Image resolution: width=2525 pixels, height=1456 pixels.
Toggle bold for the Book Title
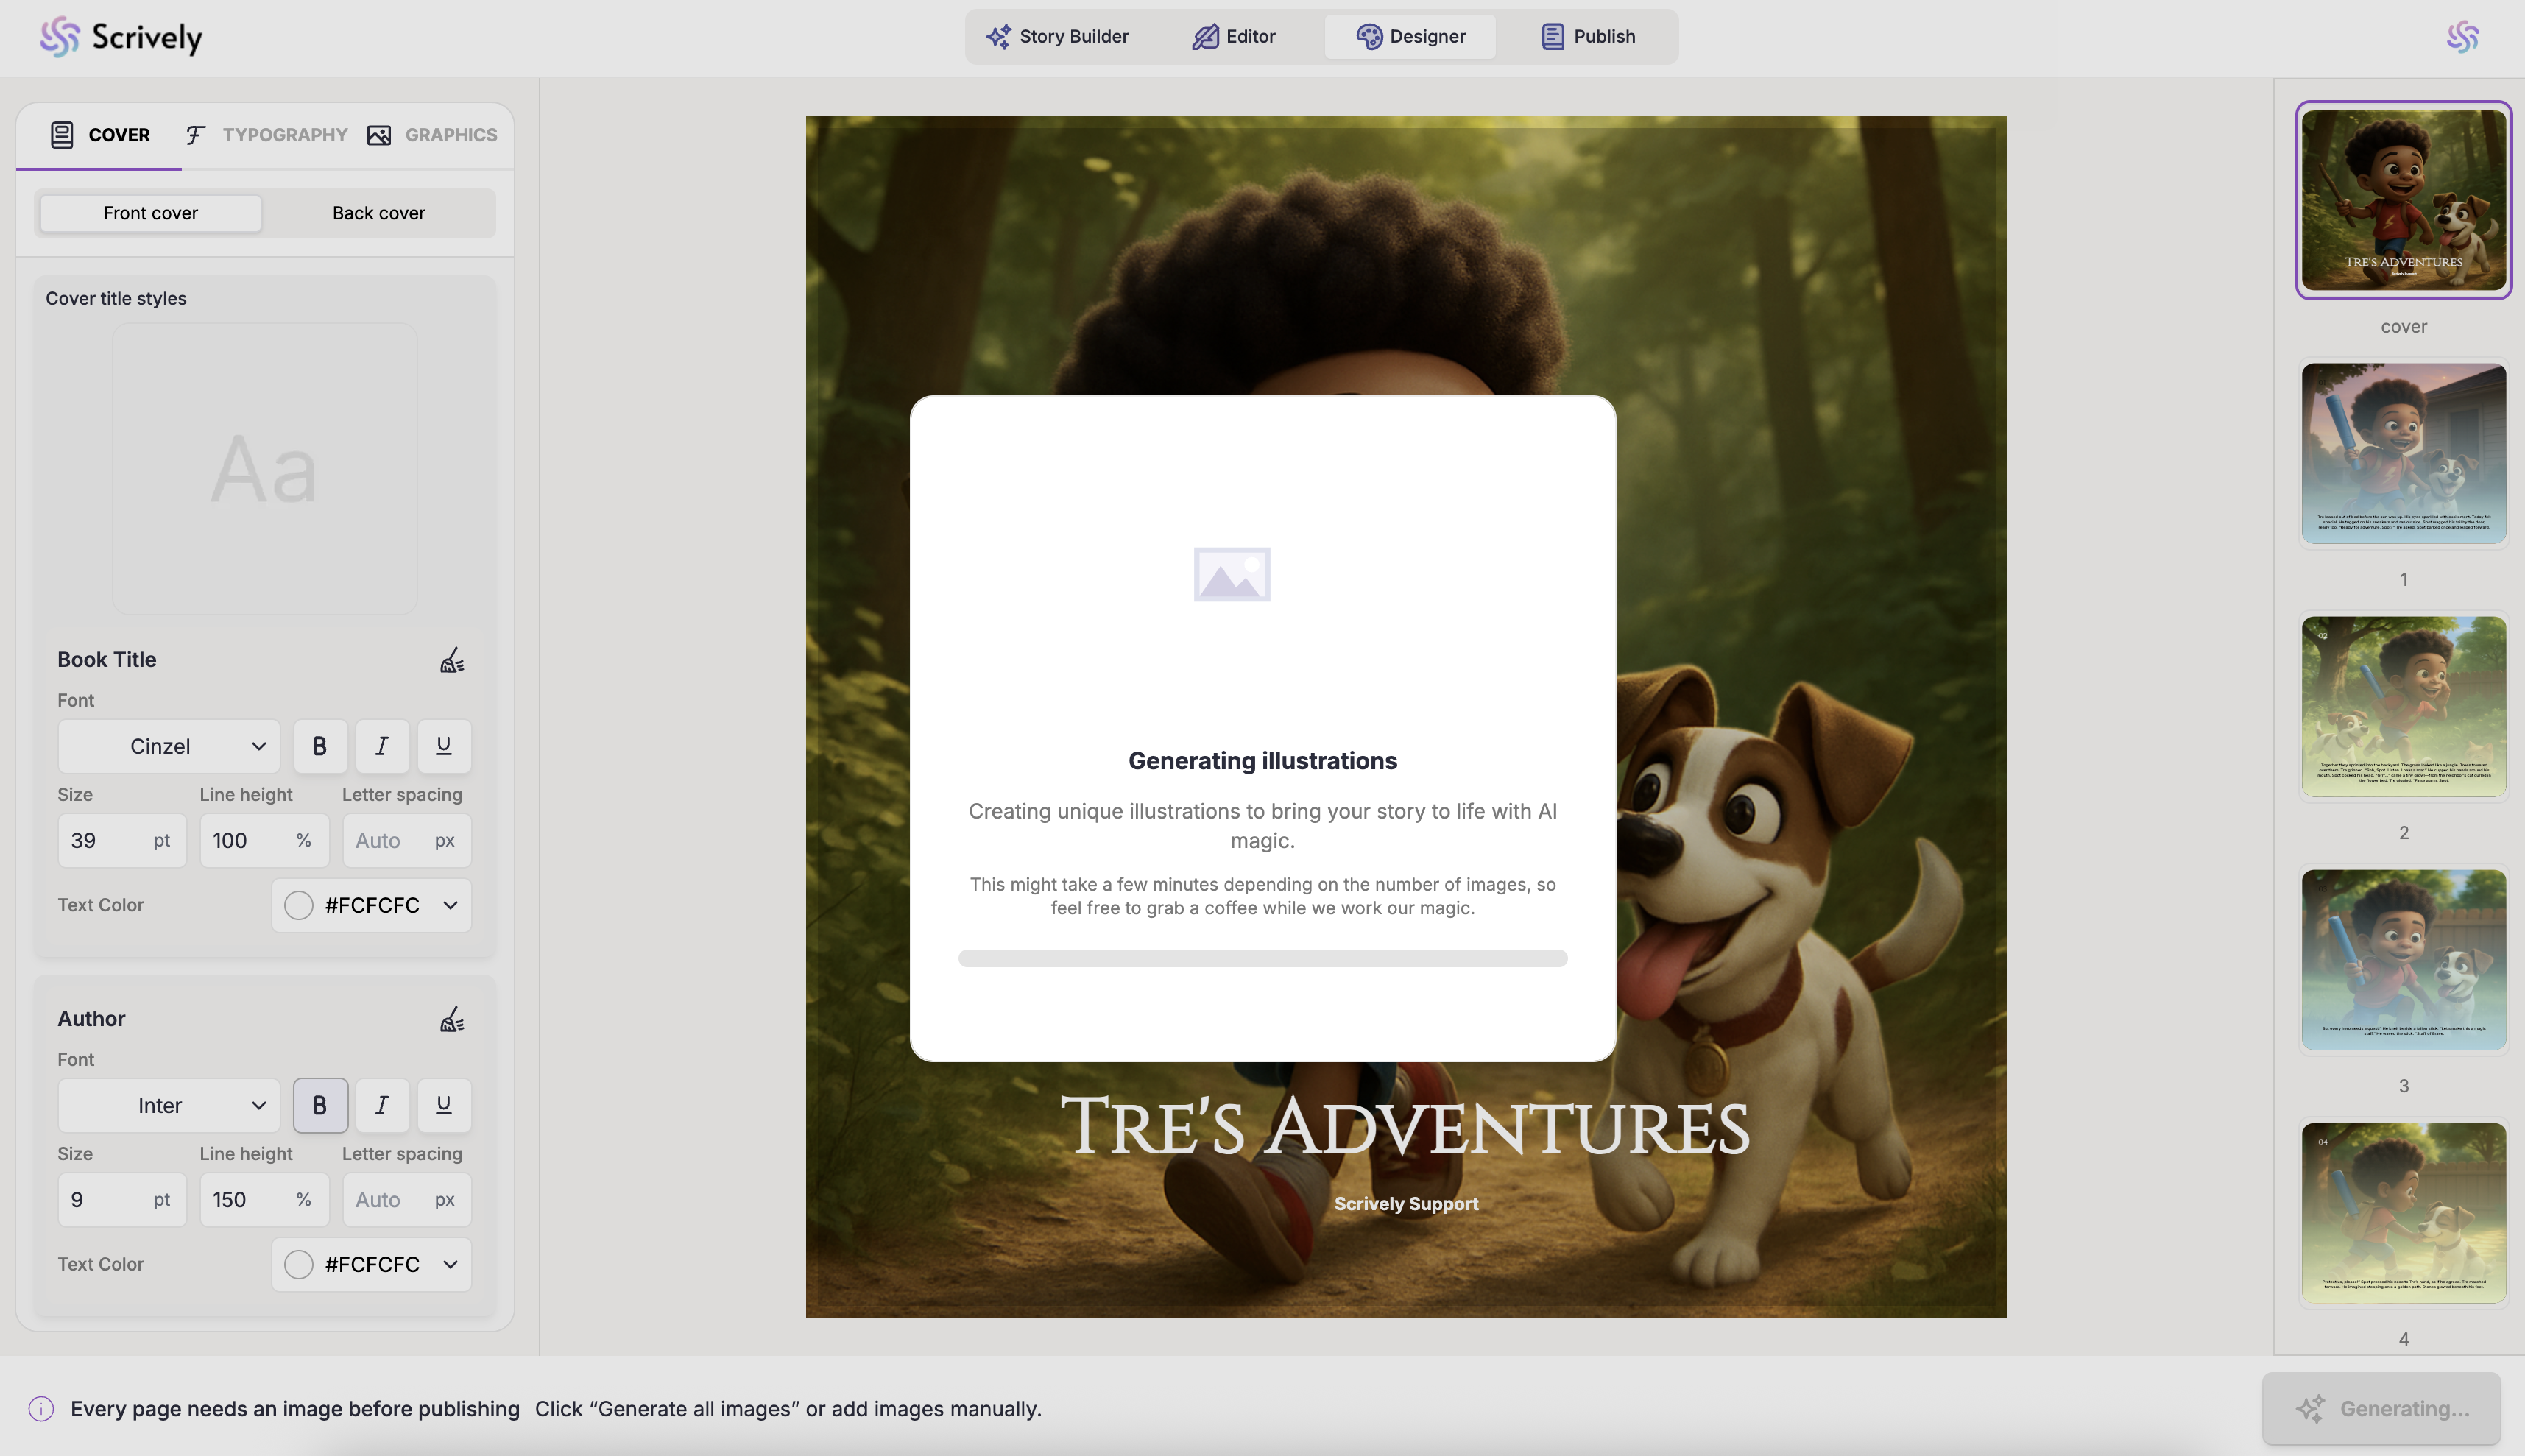coord(320,746)
